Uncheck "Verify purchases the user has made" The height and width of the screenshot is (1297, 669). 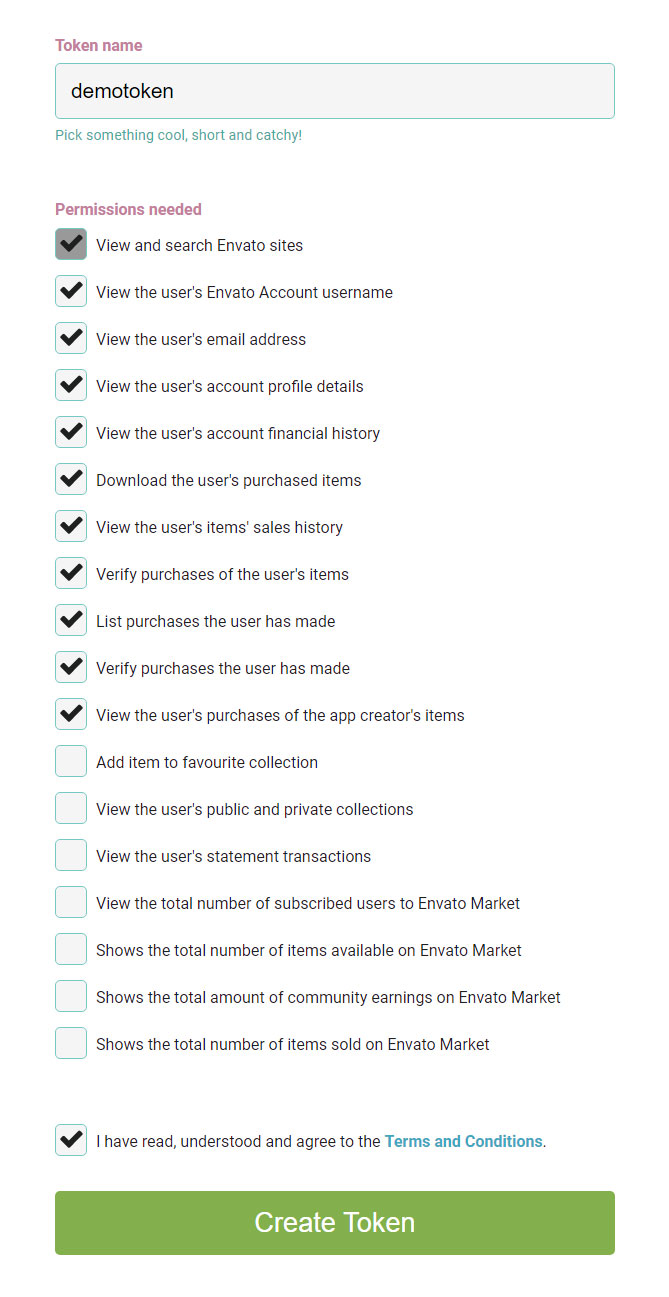pos(71,667)
